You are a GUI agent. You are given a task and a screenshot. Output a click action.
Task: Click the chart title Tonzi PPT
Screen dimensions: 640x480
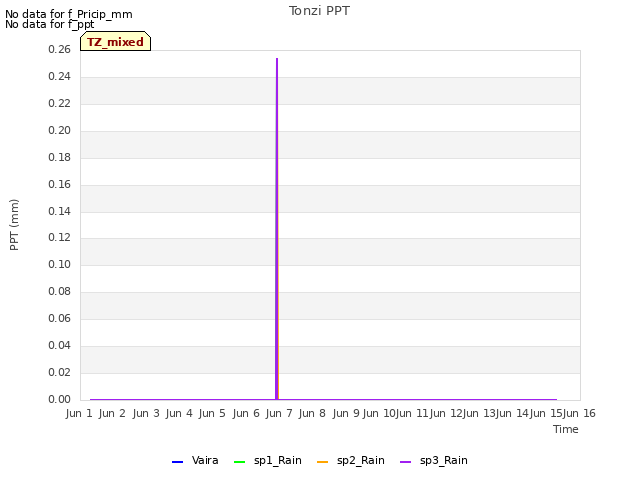pyautogui.click(x=319, y=11)
